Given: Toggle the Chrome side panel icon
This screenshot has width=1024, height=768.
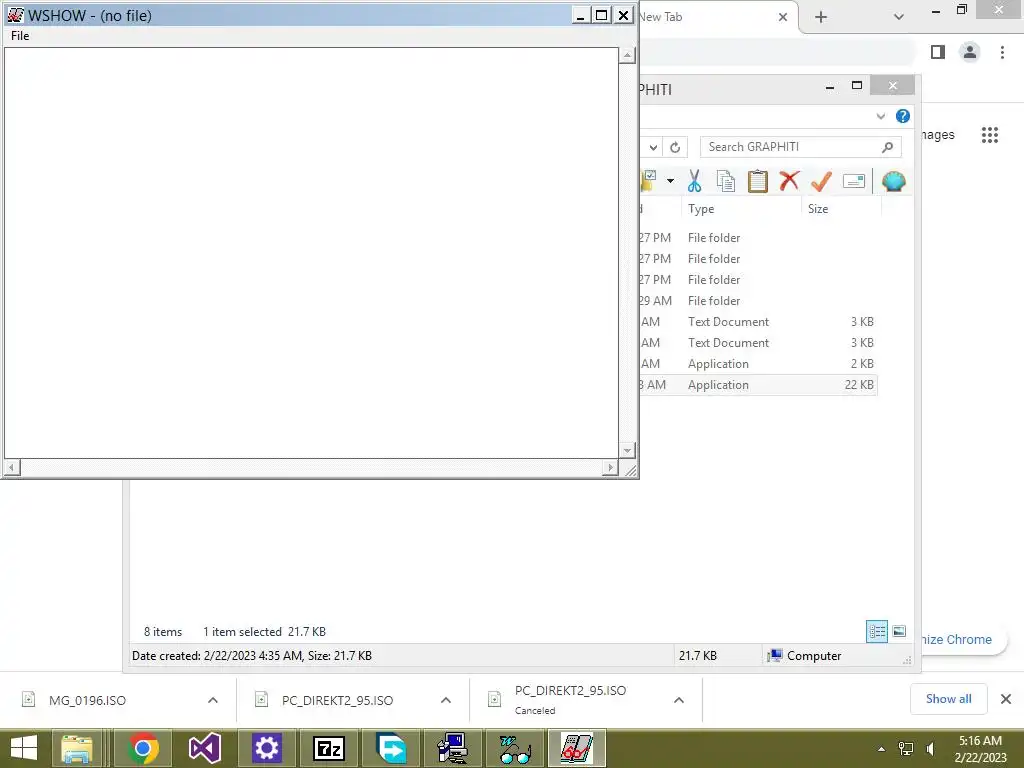Looking at the screenshot, I should [x=938, y=52].
